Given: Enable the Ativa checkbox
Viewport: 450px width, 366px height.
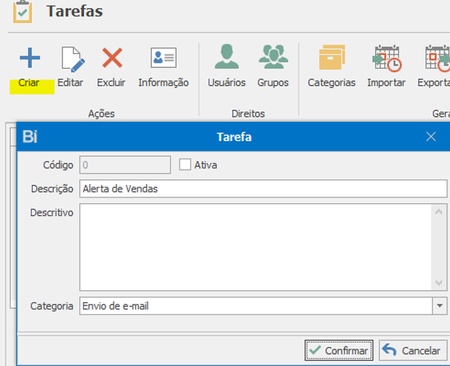Looking at the screenshot, I should (185, 164).
